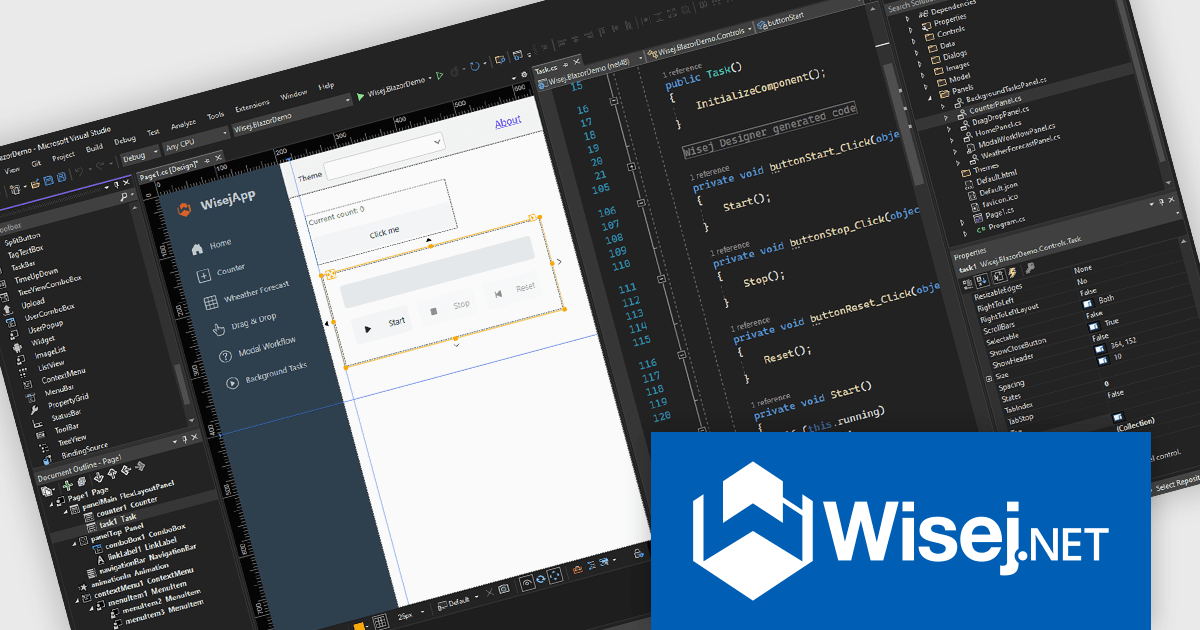
Task: Open the Extensions menu
Action: [251, 107]
